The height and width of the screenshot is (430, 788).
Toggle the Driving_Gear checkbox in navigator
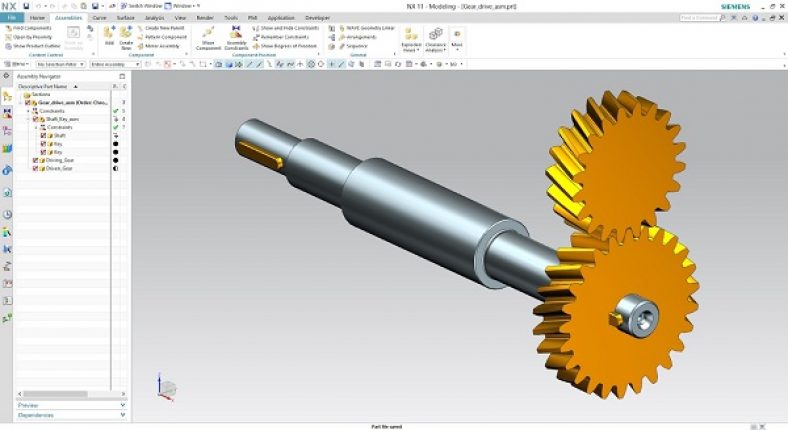click(x=37, y=160)
